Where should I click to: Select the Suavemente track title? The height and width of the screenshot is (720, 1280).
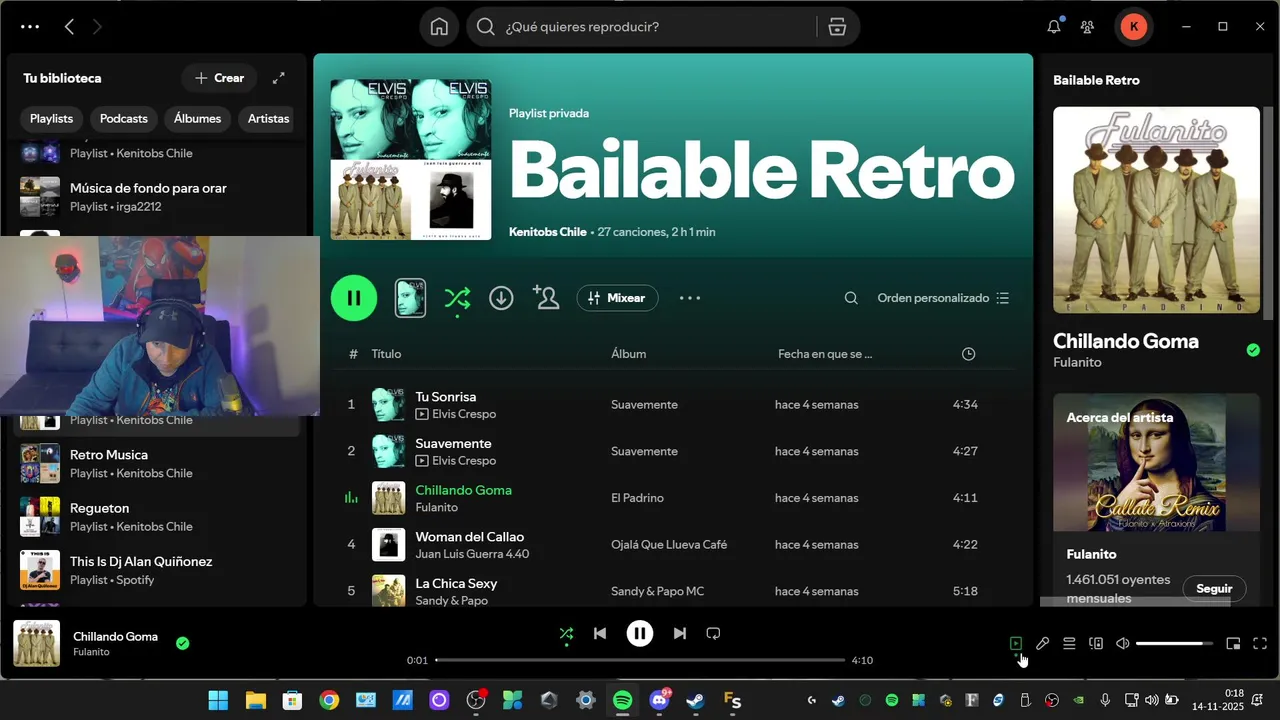point(453,444)
